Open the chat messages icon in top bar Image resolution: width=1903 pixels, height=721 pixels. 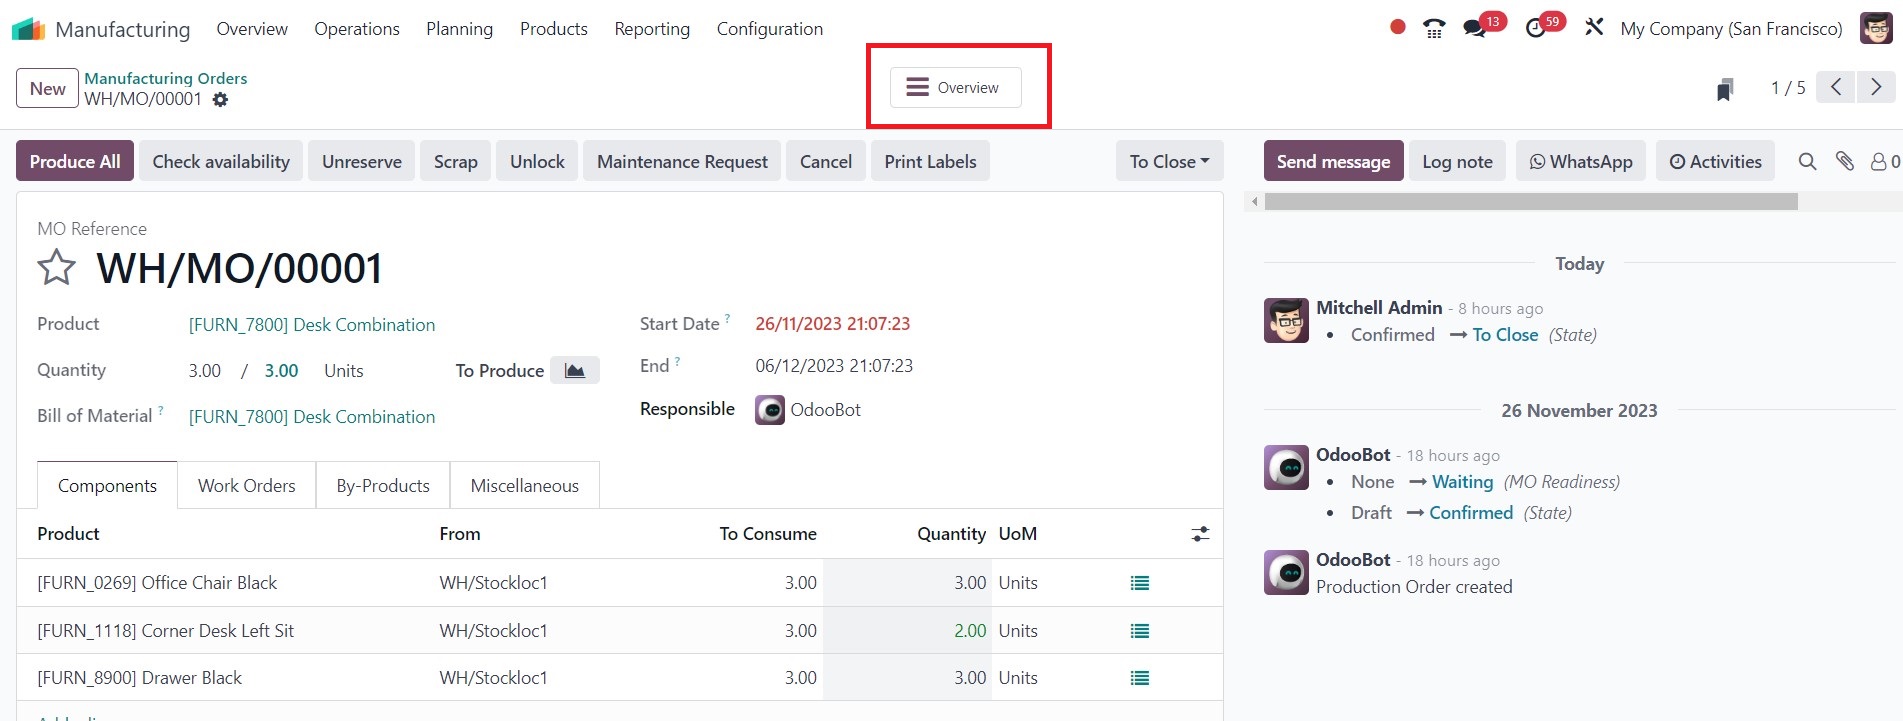[x=1474, y=29]
